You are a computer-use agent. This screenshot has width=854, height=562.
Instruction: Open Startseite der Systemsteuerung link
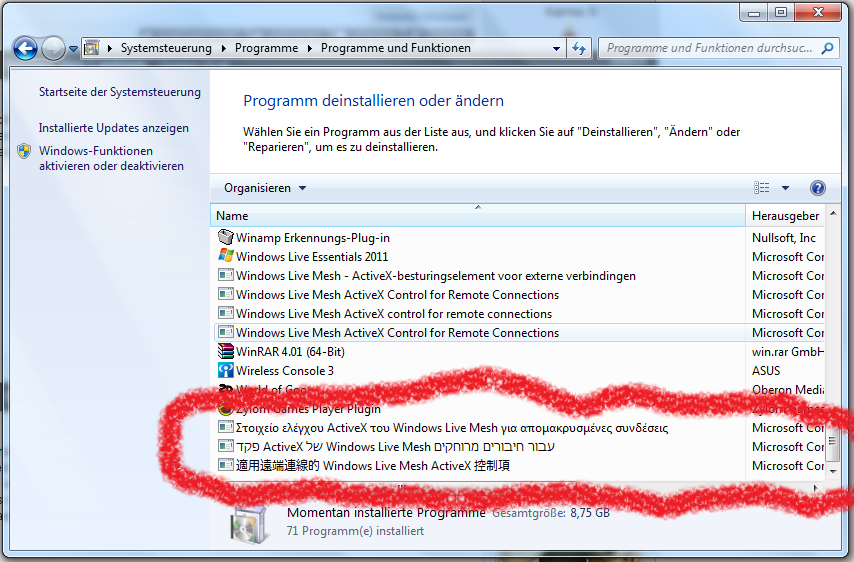point(119,92)
